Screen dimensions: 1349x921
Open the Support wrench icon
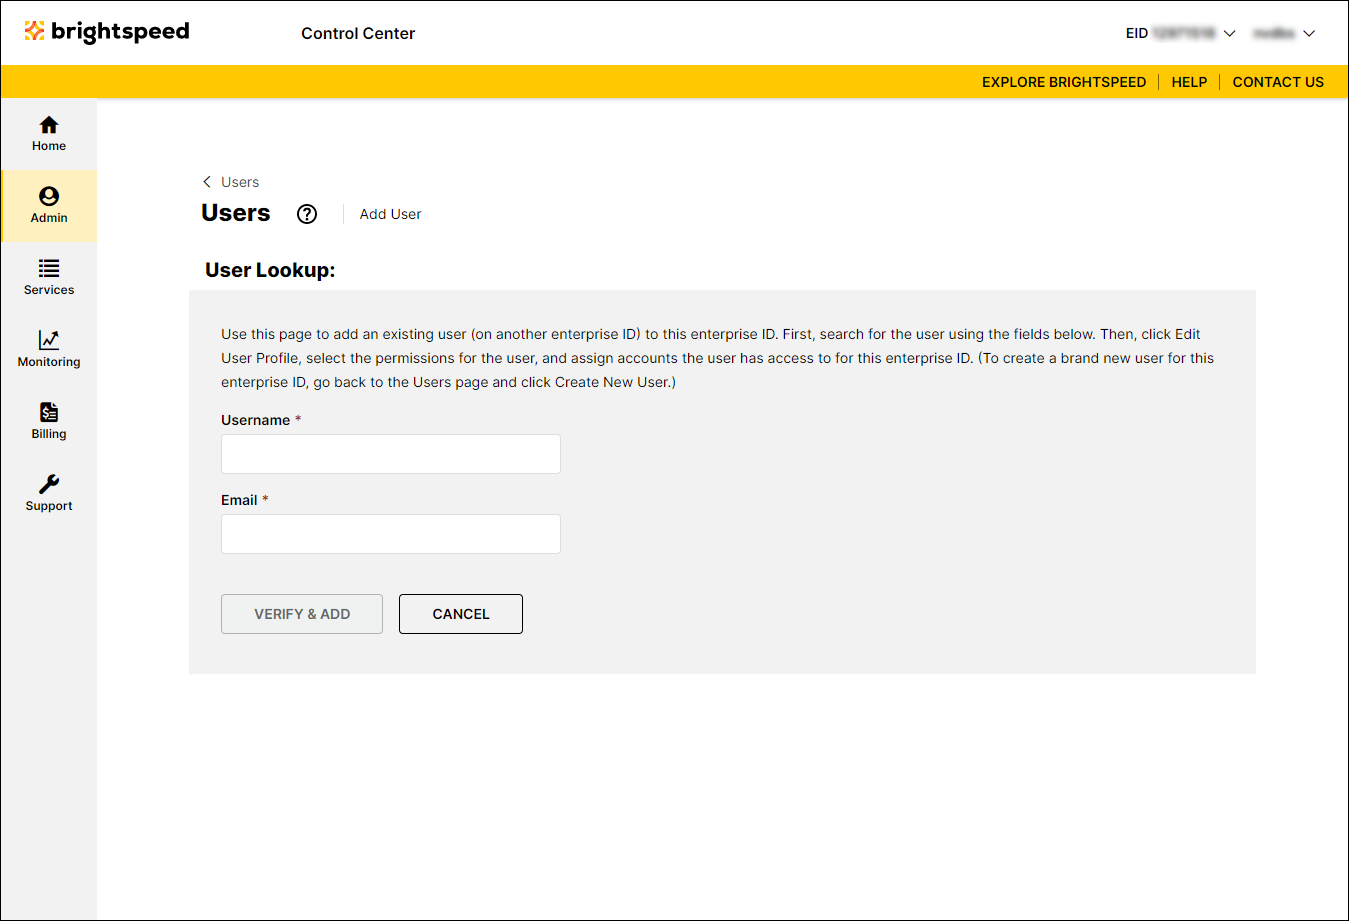pos(49,484)
